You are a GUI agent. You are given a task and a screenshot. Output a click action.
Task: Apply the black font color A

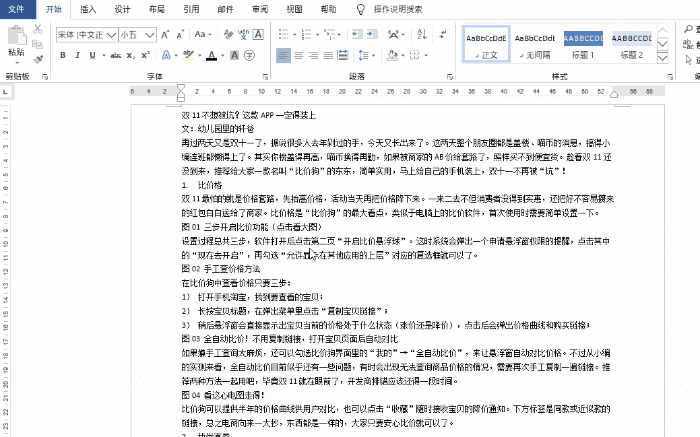pyautogui.click(x=212, y=55)
